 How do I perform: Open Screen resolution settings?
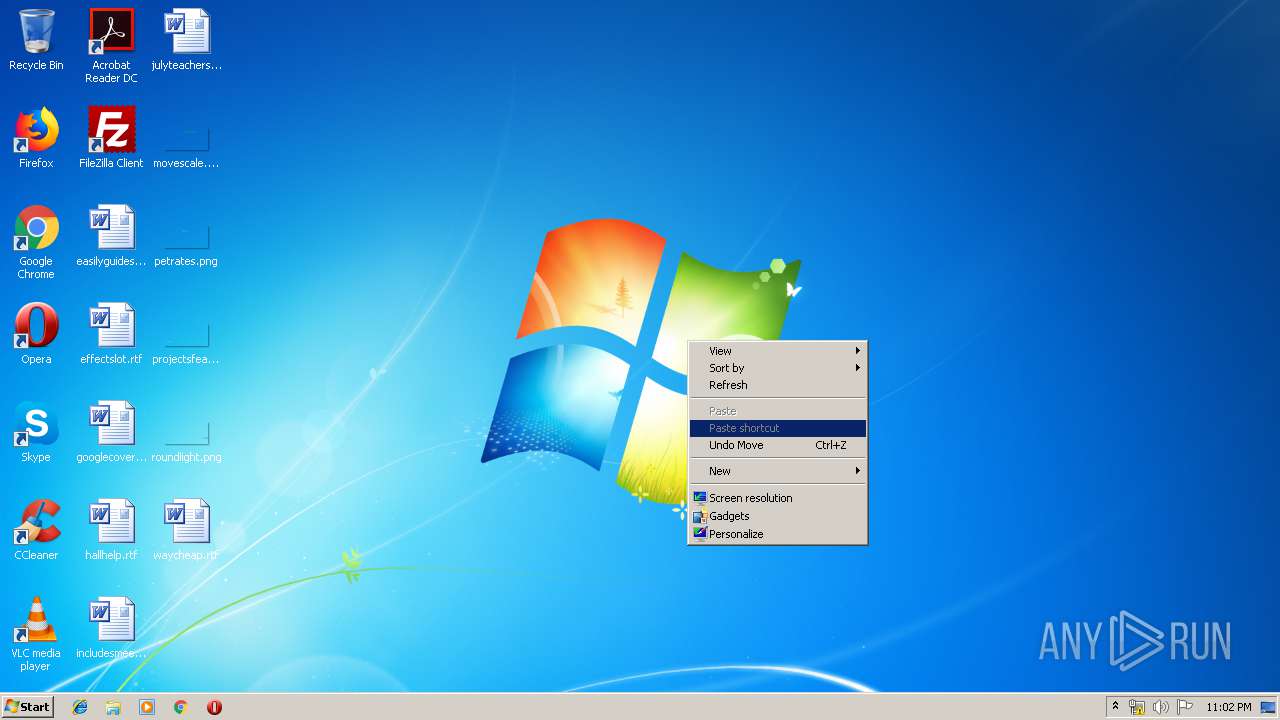778,498
